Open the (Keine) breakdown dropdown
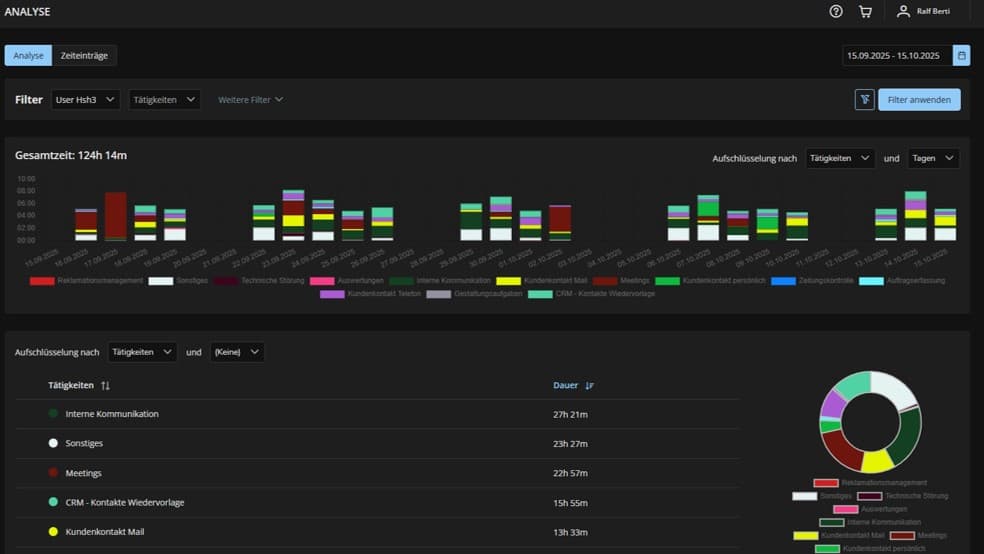Image resolution: width=984 pixels, height=554 pixels. [237, 352]
